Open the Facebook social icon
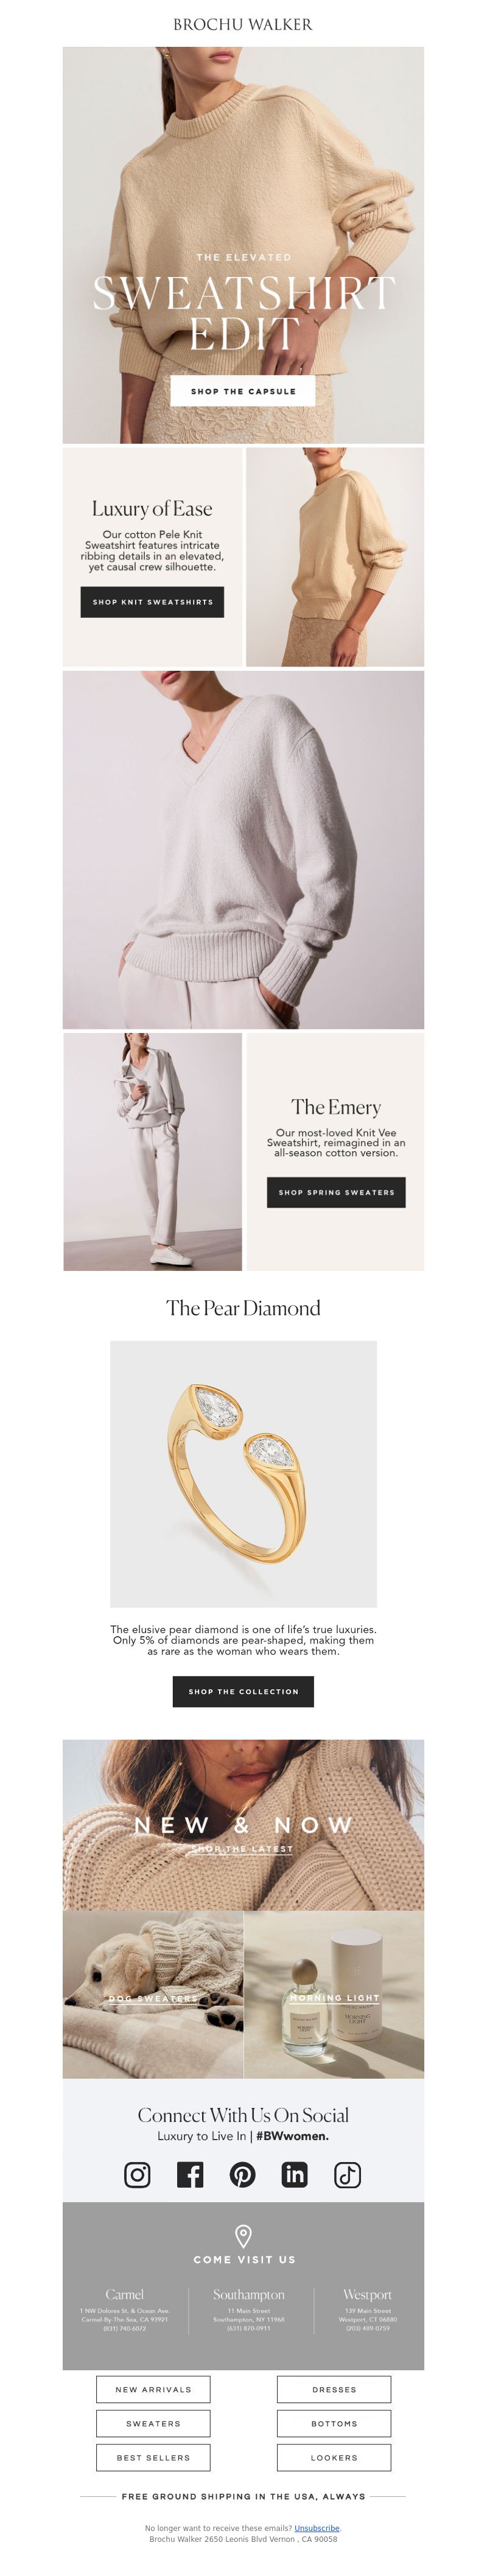Screen dimensions: 487x2576 [190, 2175]
